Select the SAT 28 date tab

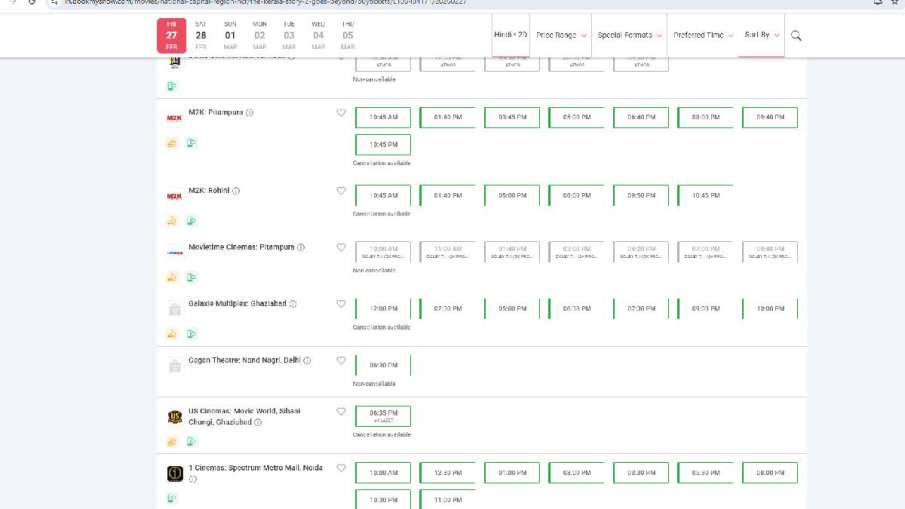pos(201,36)
